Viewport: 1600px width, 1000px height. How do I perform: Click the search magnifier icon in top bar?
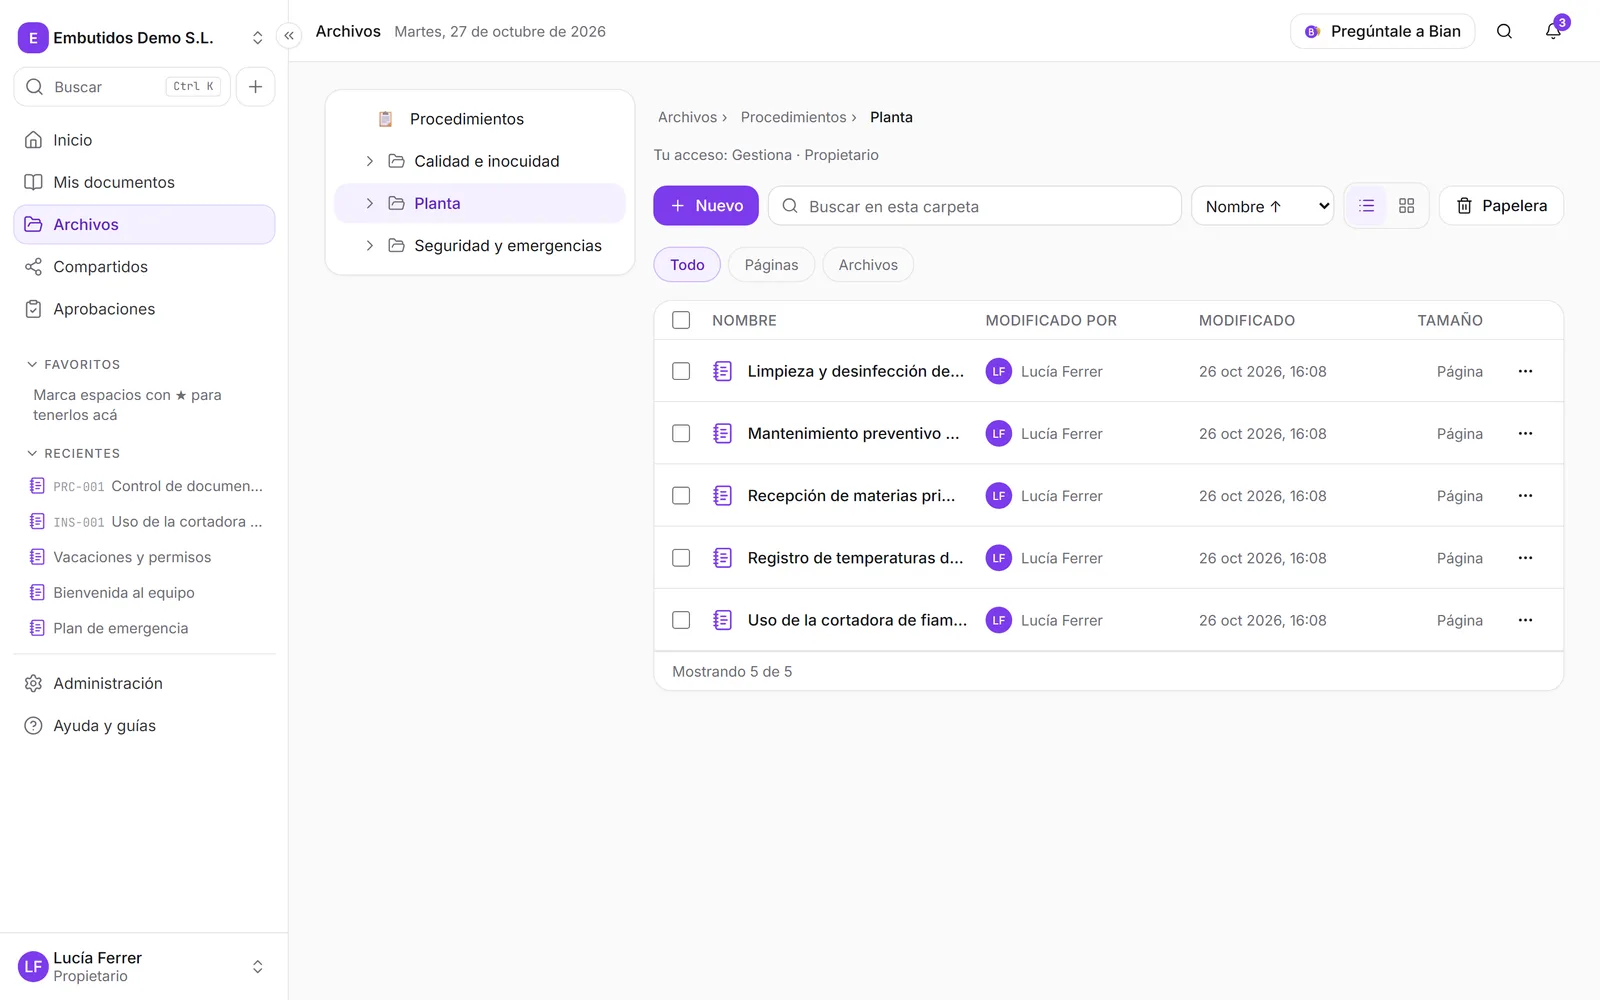[x=1504, y=31]
